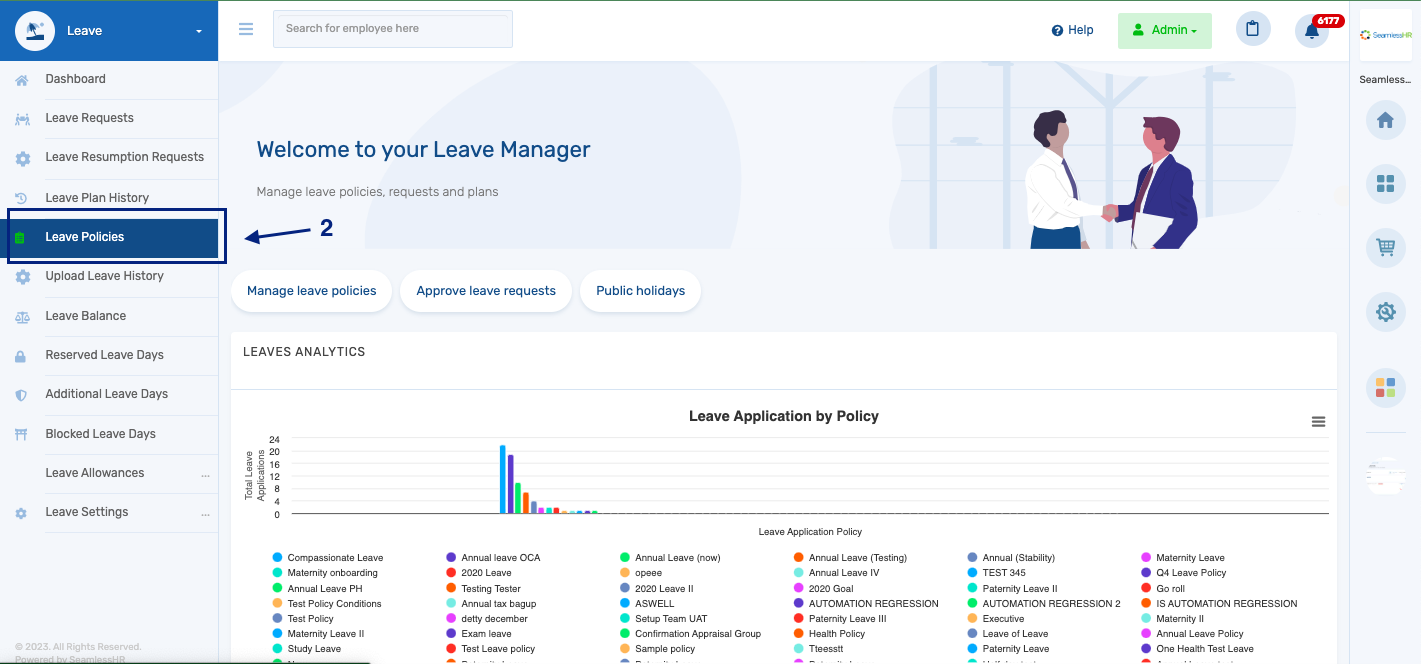Click the Reserved Leave Days lock icon
Screen dimensions: 1421x664
pyautogui.click(x=21, y=356)
